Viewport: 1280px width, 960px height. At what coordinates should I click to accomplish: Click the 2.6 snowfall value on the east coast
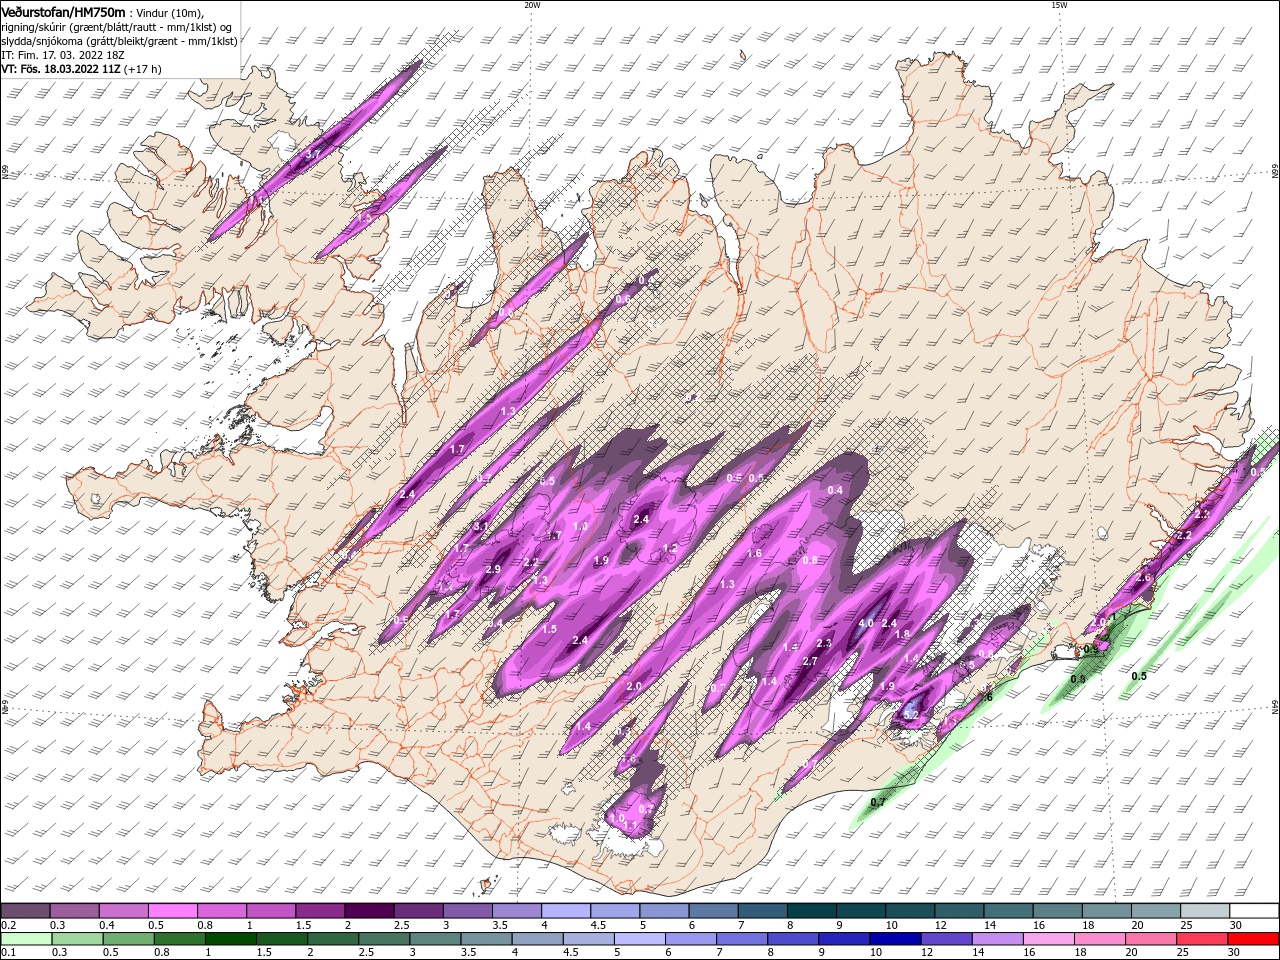point(1144,578)
